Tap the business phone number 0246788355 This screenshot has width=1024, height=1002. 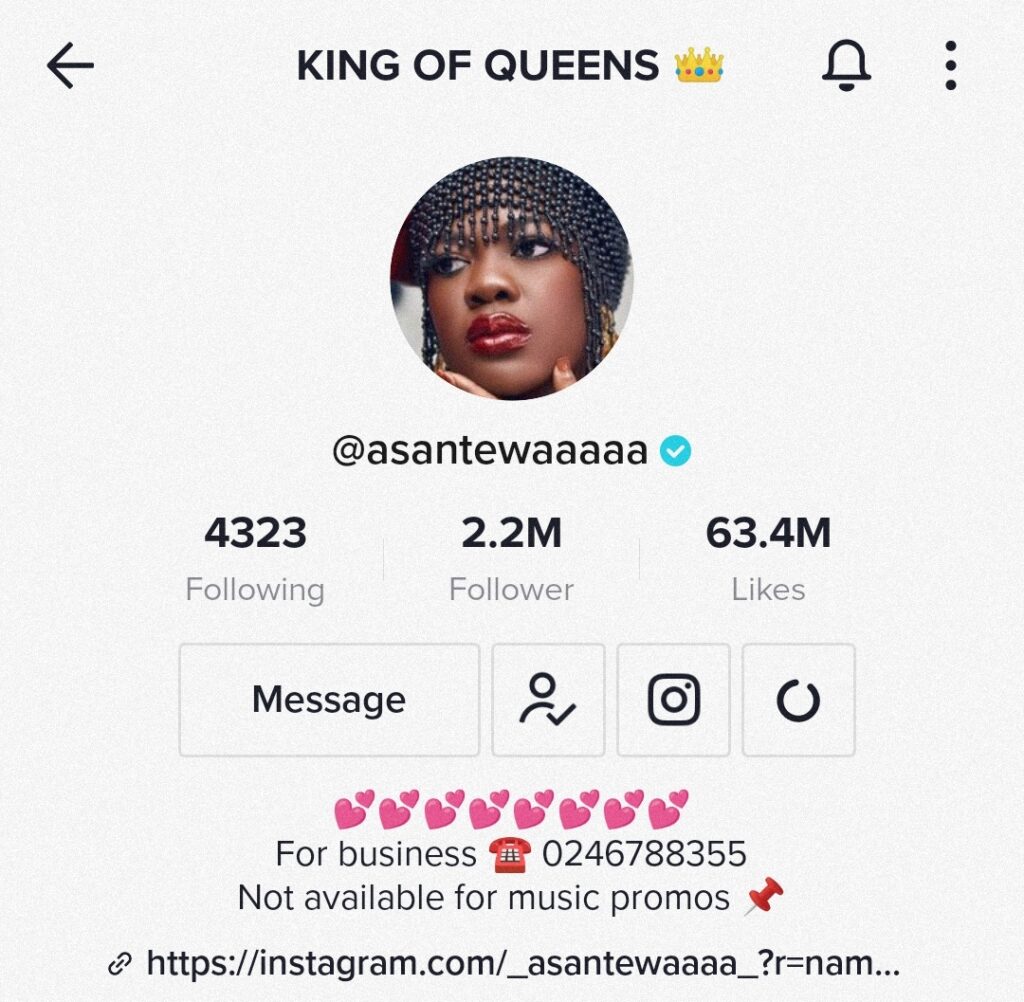[x=644, y=854]
